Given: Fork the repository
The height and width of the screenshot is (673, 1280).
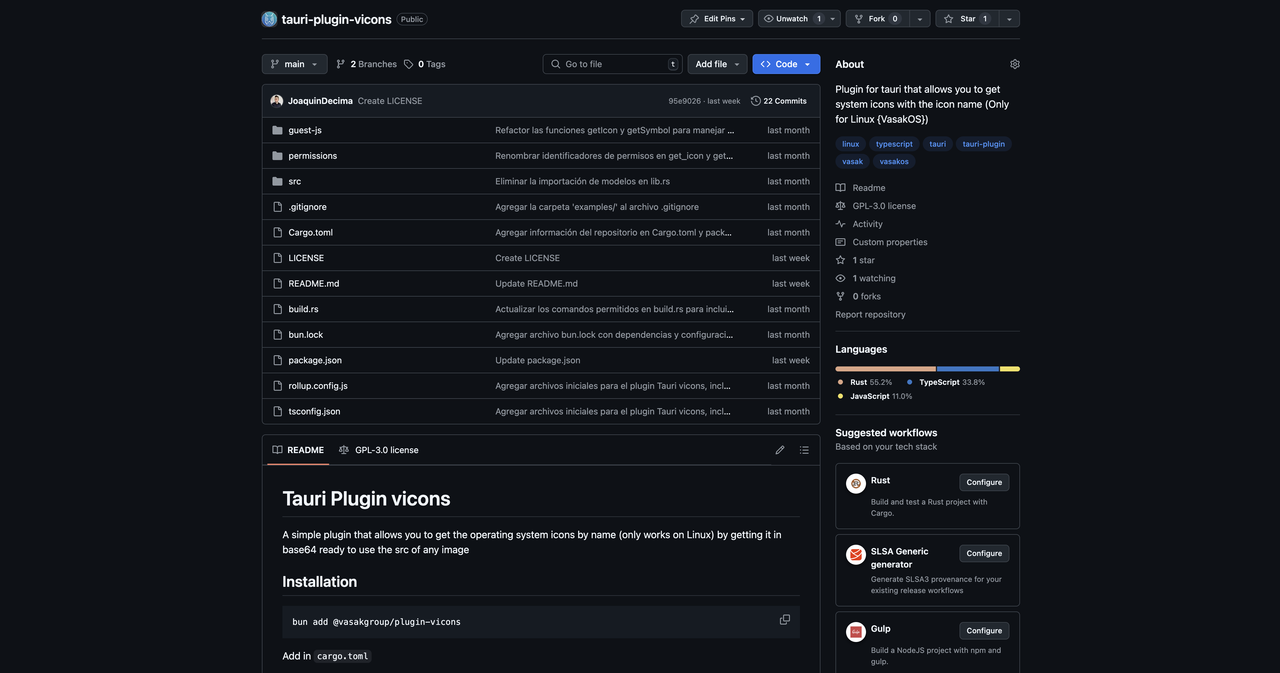Looking at the screenshot, I should pyautogui.click(x=876, y=19).
